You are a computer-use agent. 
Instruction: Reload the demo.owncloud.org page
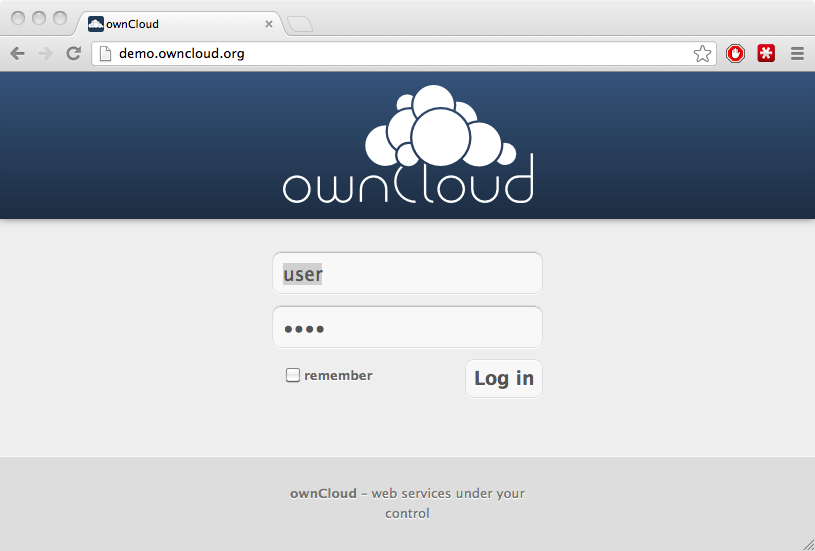[x=73, y=54]
